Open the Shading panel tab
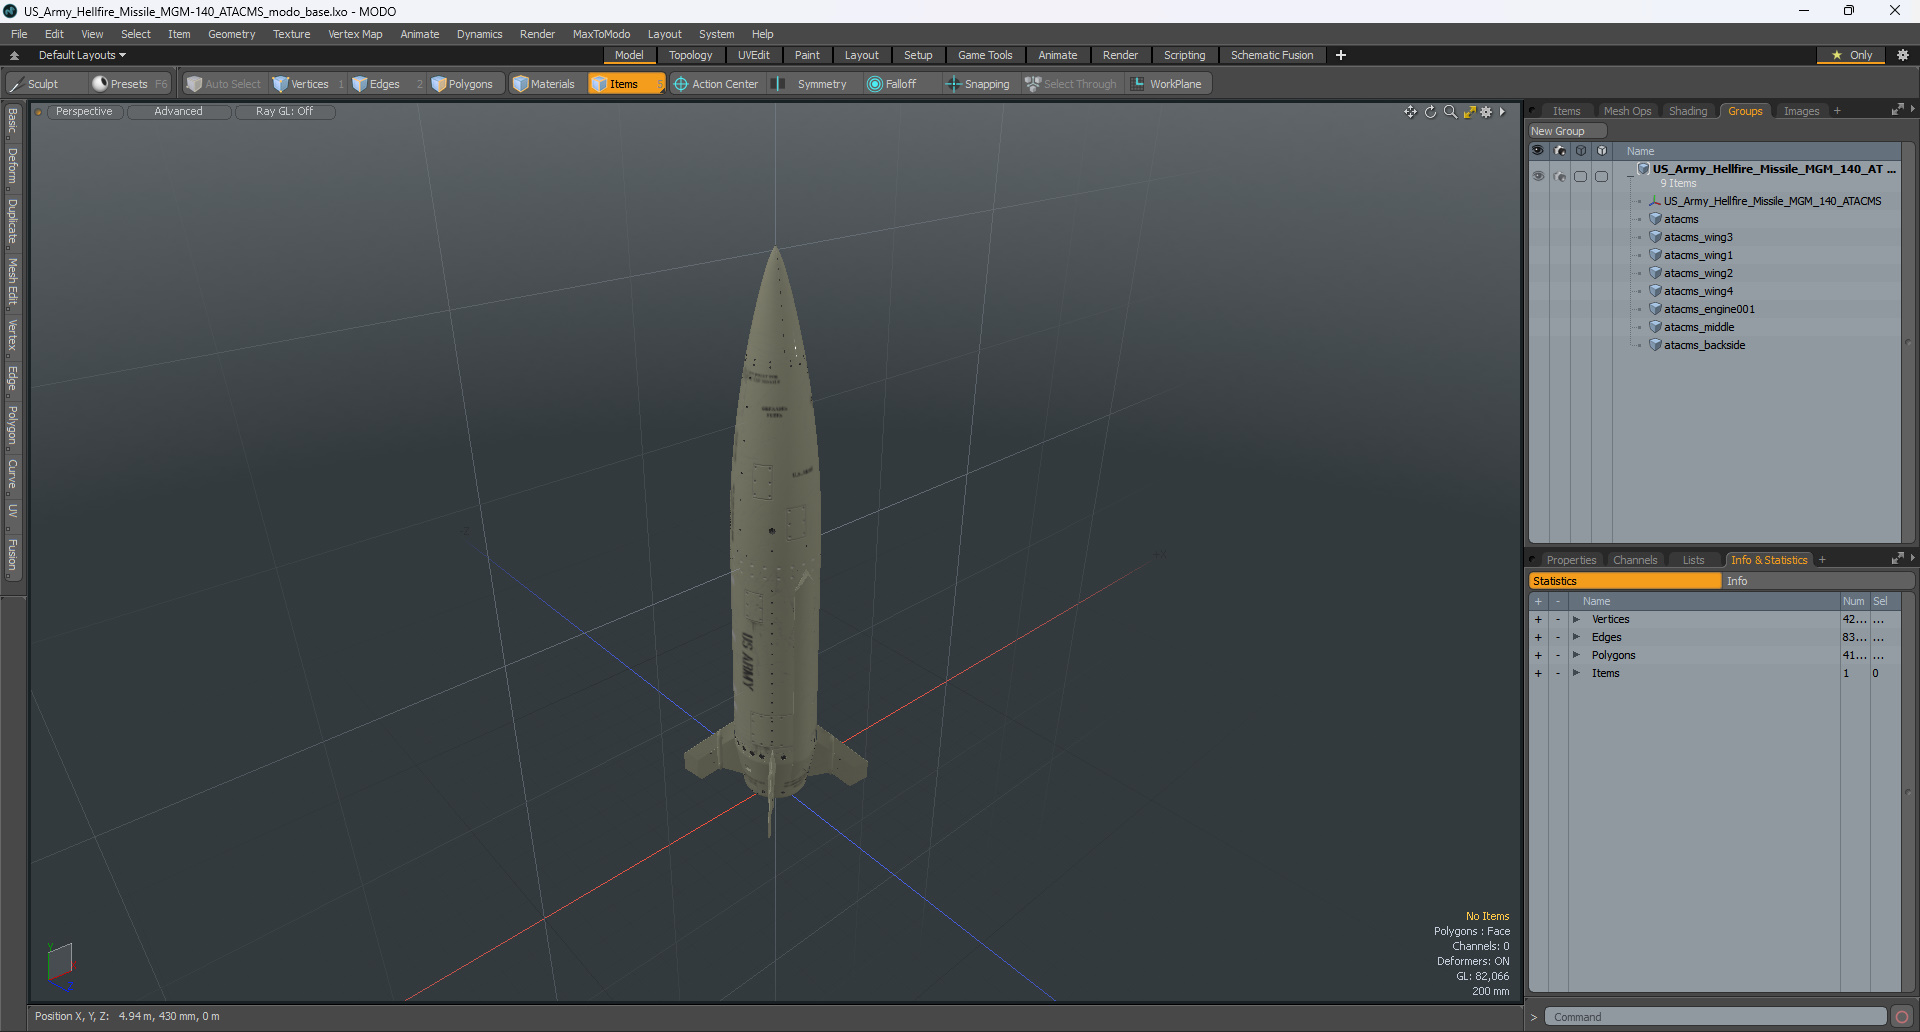1920x1032 pixels. click(1688, 111)
